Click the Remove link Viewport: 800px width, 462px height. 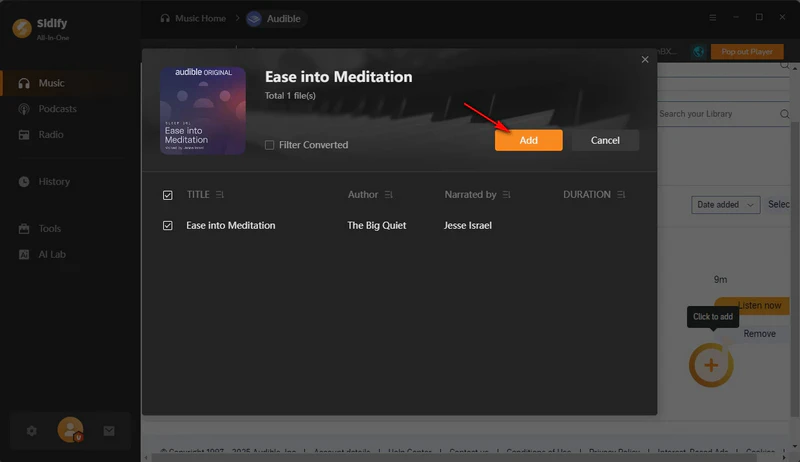tap(759, 334)
